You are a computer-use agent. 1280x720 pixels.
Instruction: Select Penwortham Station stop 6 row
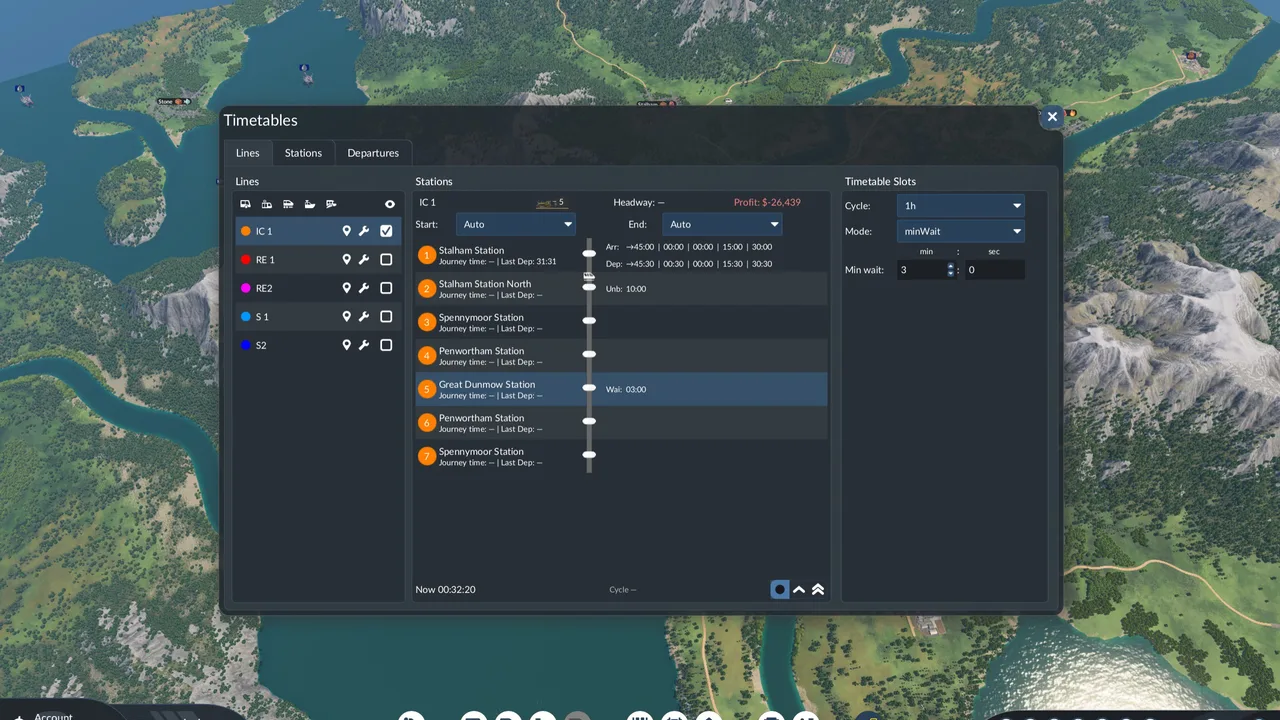coord(621,423)
